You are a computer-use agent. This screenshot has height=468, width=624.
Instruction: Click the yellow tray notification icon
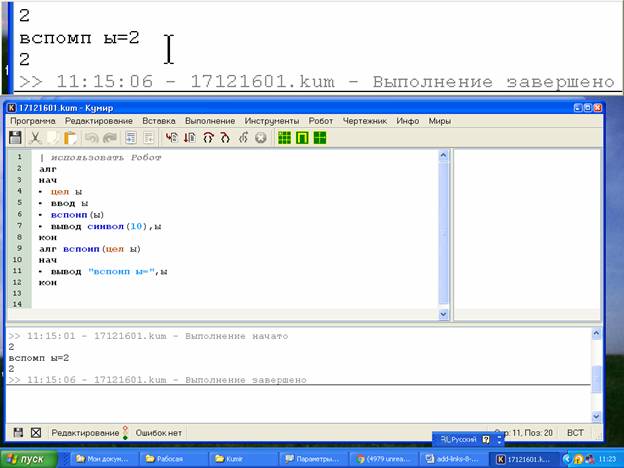(578, 460)
